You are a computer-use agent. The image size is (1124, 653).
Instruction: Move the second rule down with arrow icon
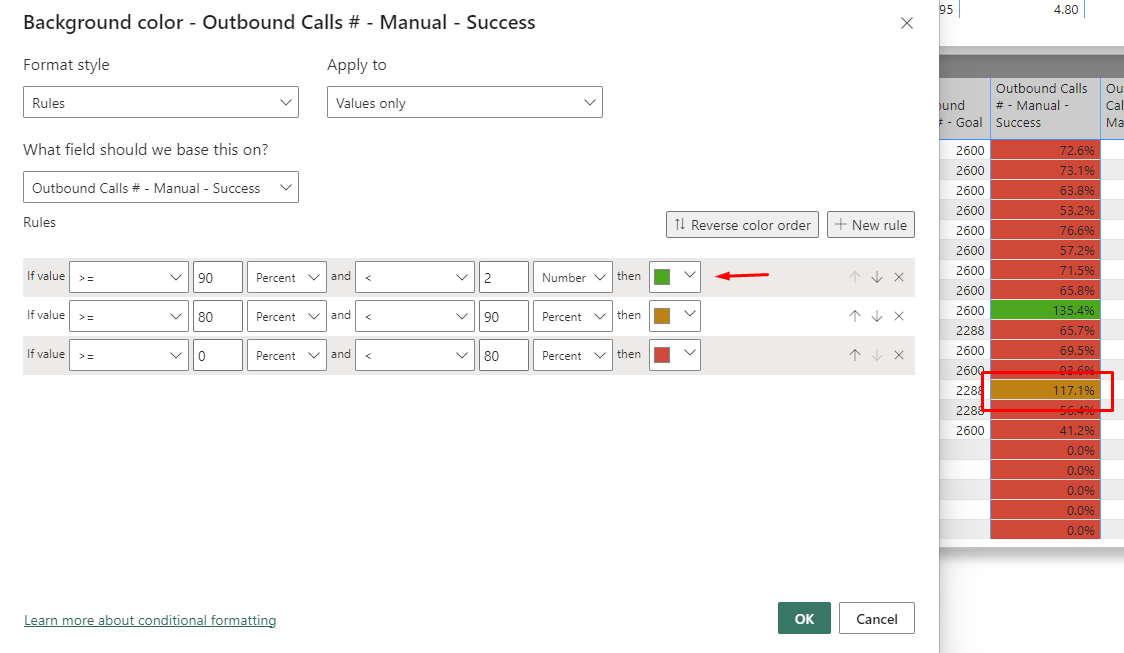(x=877, y=316)
